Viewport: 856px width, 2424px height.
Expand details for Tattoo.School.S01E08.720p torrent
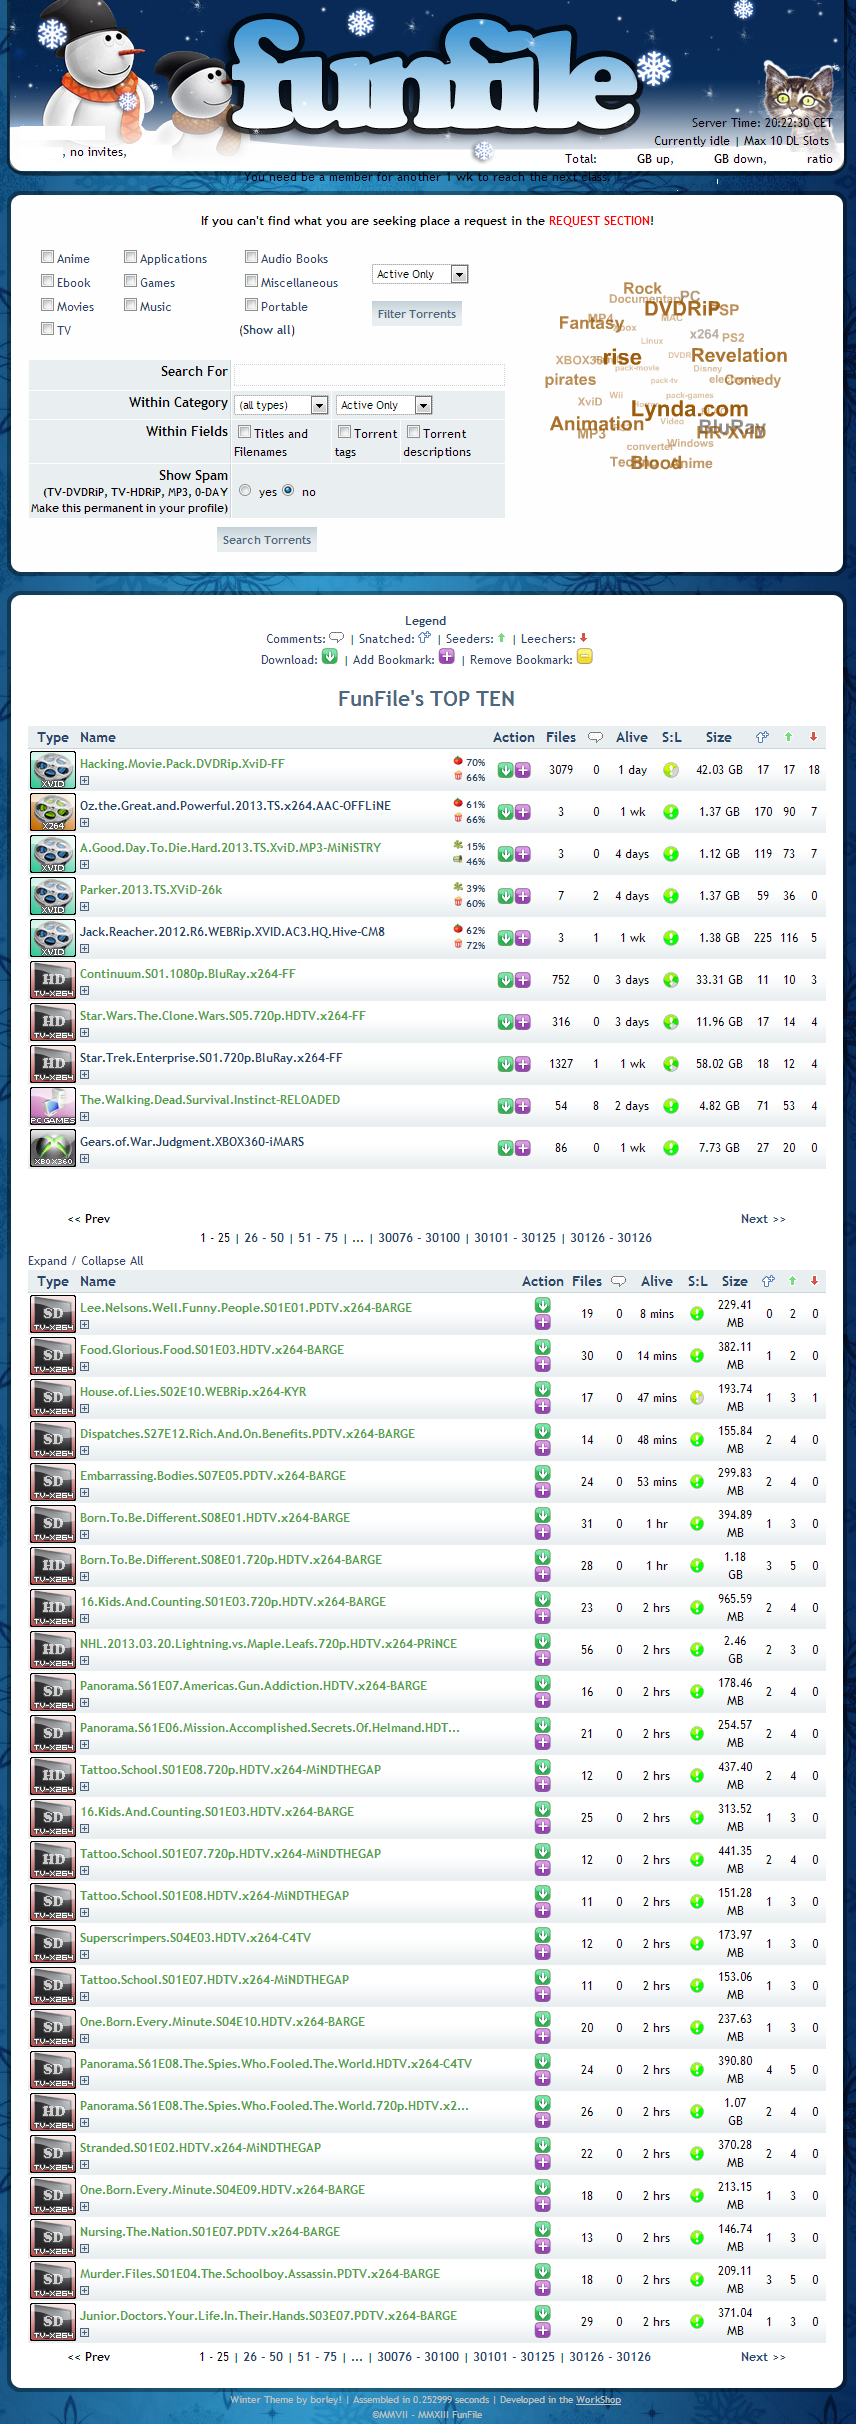[x=85, y=1787]
